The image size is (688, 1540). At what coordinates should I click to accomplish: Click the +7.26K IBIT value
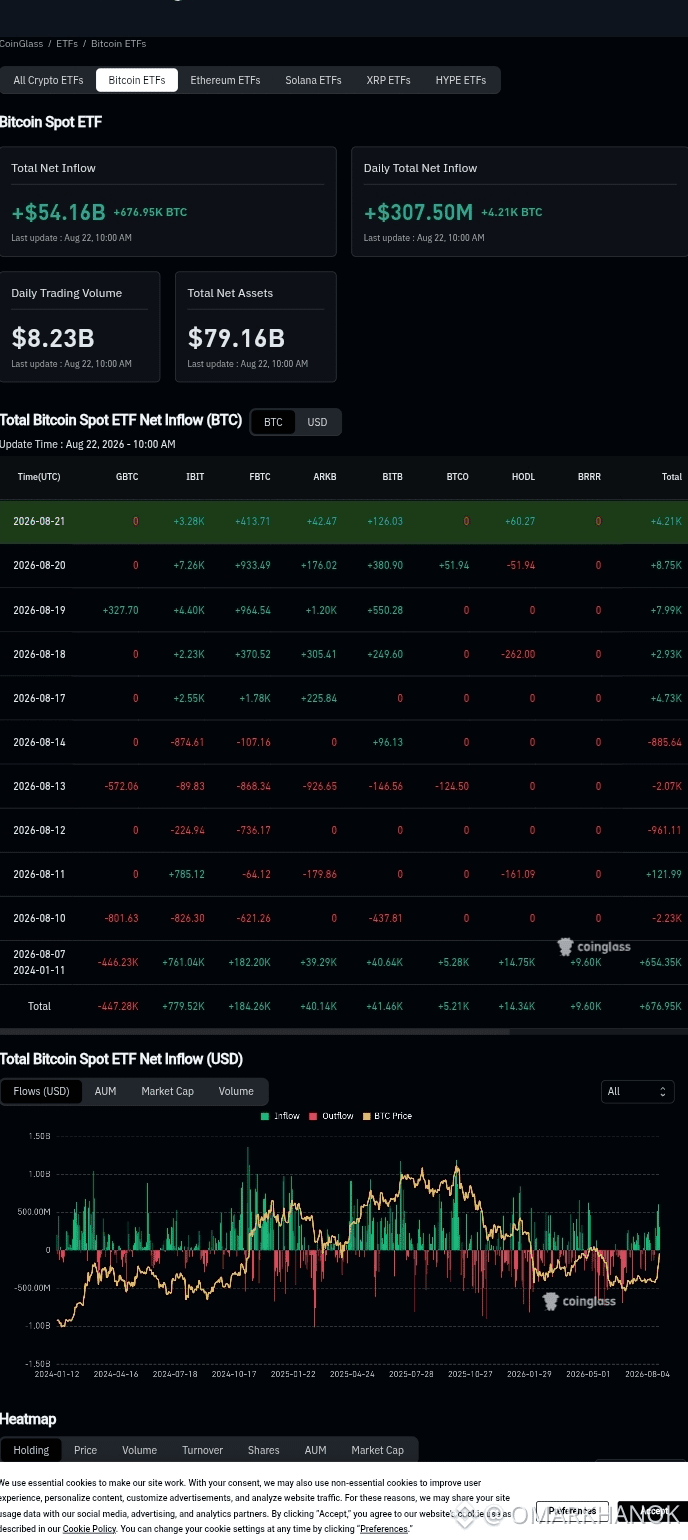(x=188, y=565)
